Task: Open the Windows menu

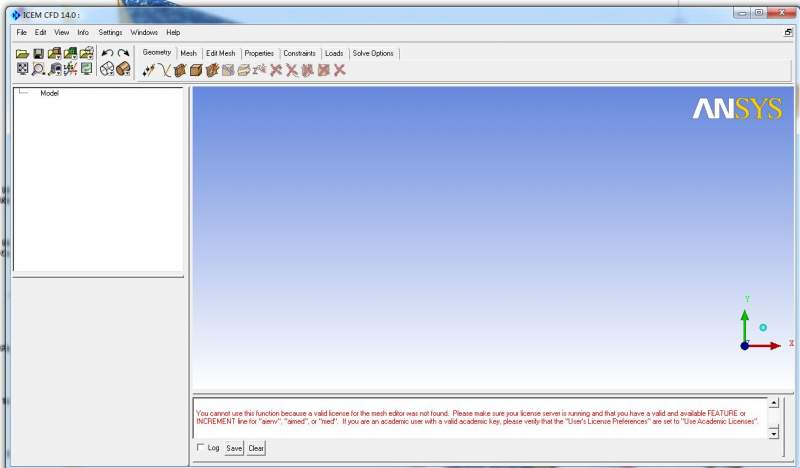Action: [144, 32]
